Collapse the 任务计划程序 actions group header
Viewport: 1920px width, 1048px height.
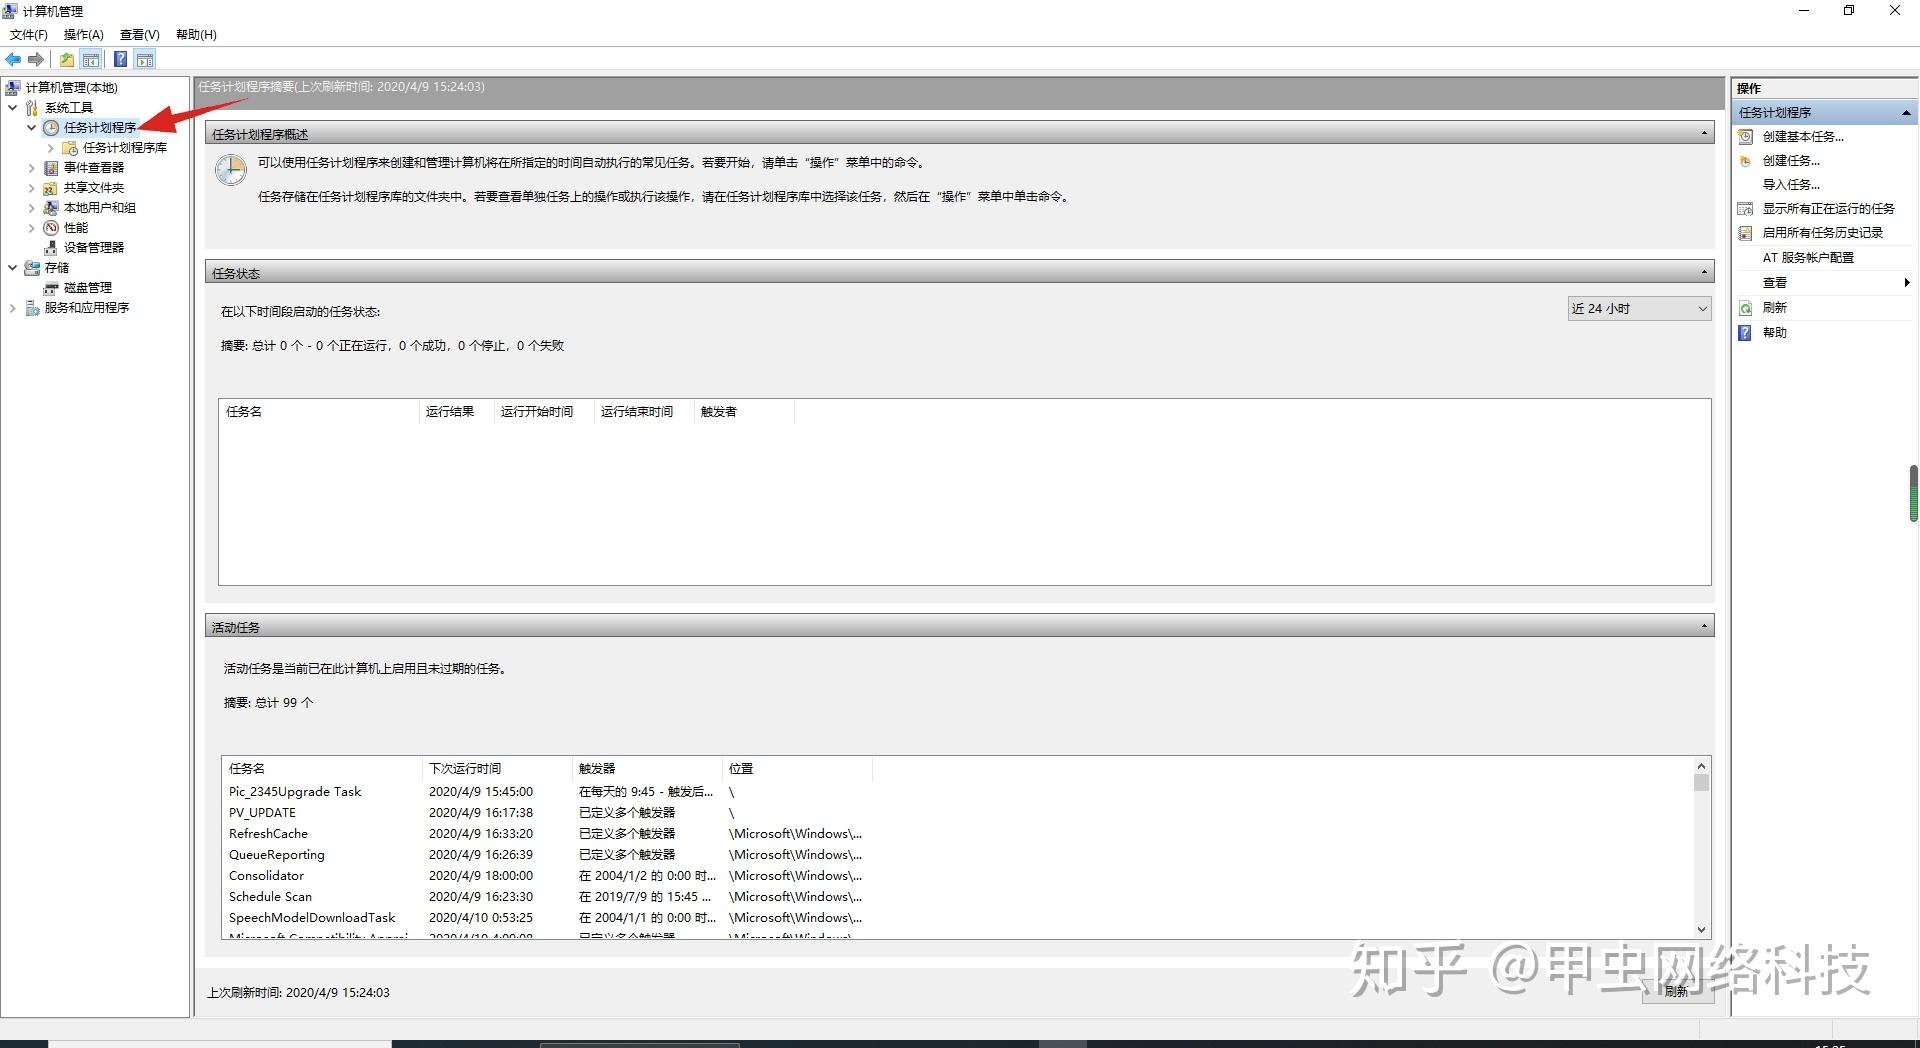1906,113
